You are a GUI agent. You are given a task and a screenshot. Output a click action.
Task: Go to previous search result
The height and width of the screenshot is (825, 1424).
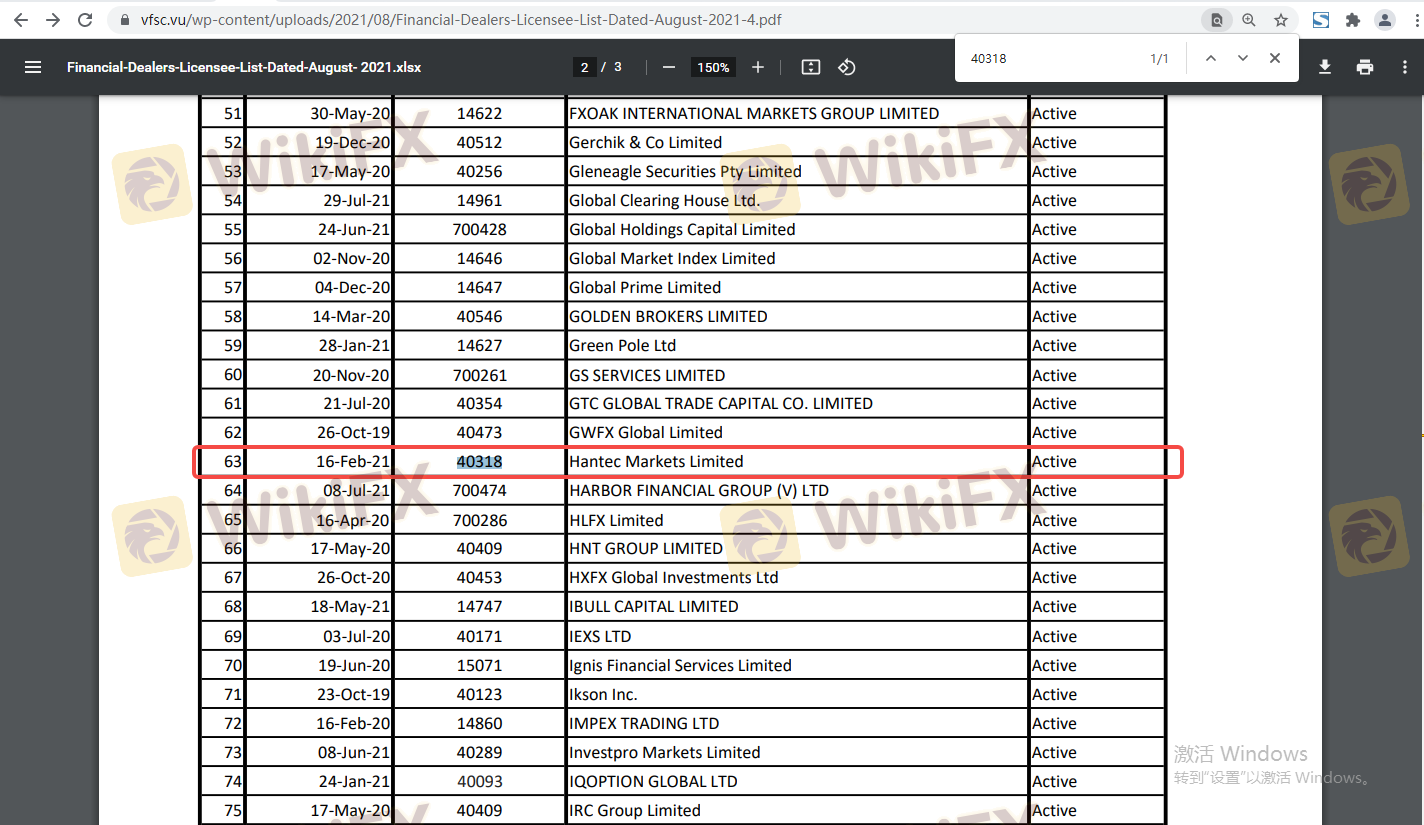pyautogui.click(x=1211, y=58)
